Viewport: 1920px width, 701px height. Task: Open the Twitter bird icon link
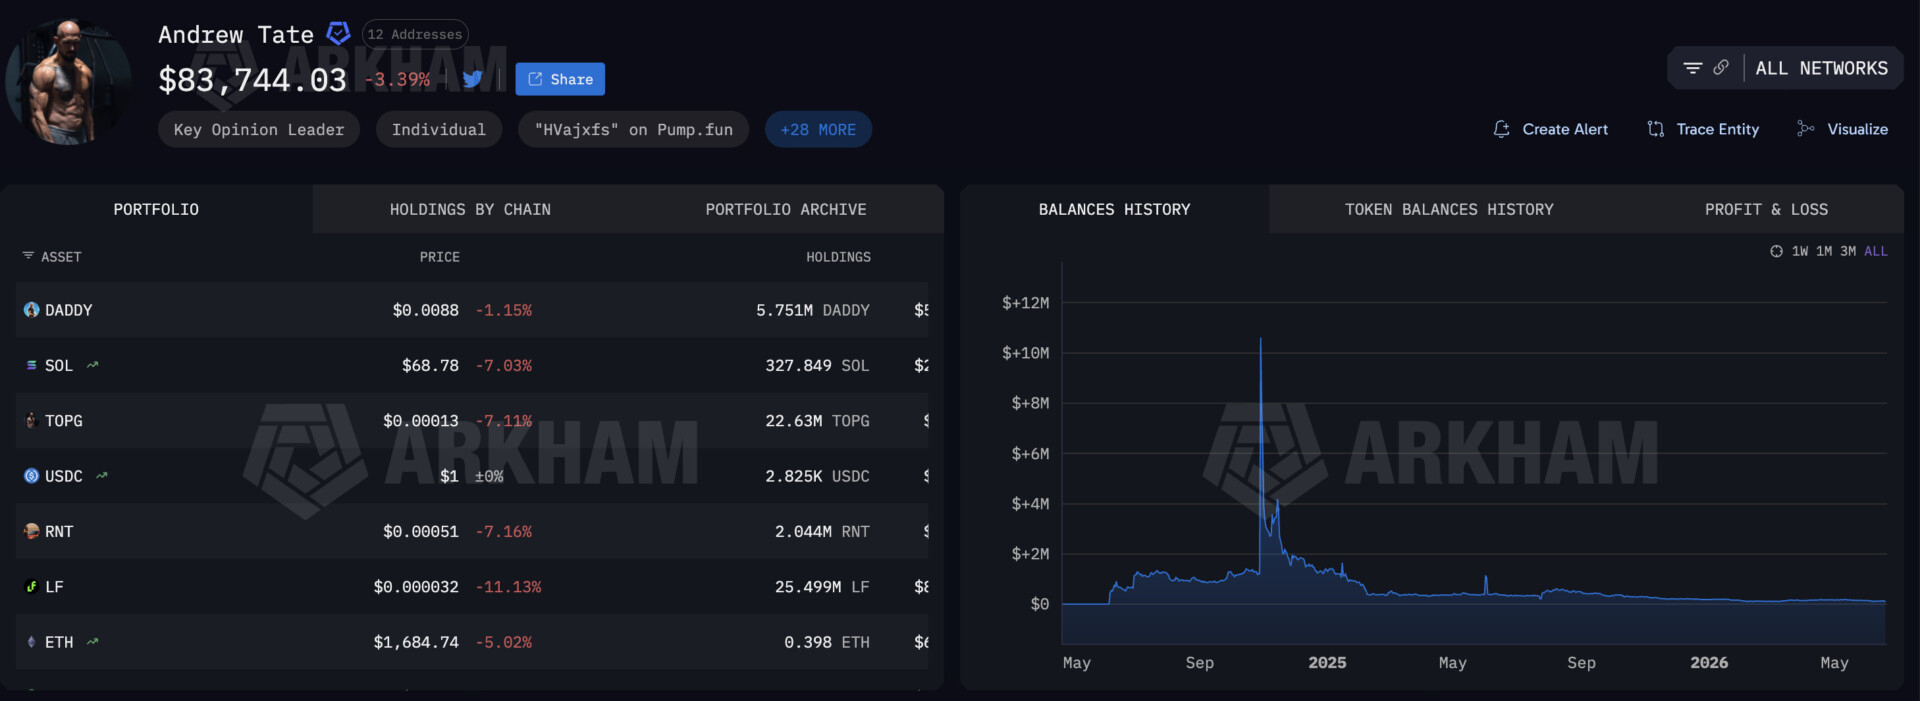[x=473, y=79]
